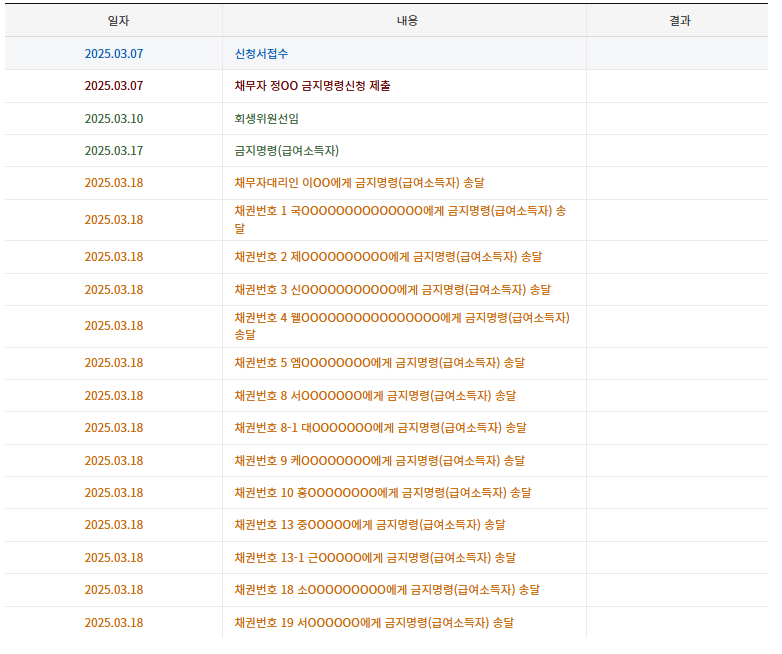Select the 회생위원선임 entry
Screen dimensions: 782x654
(266, 119)
